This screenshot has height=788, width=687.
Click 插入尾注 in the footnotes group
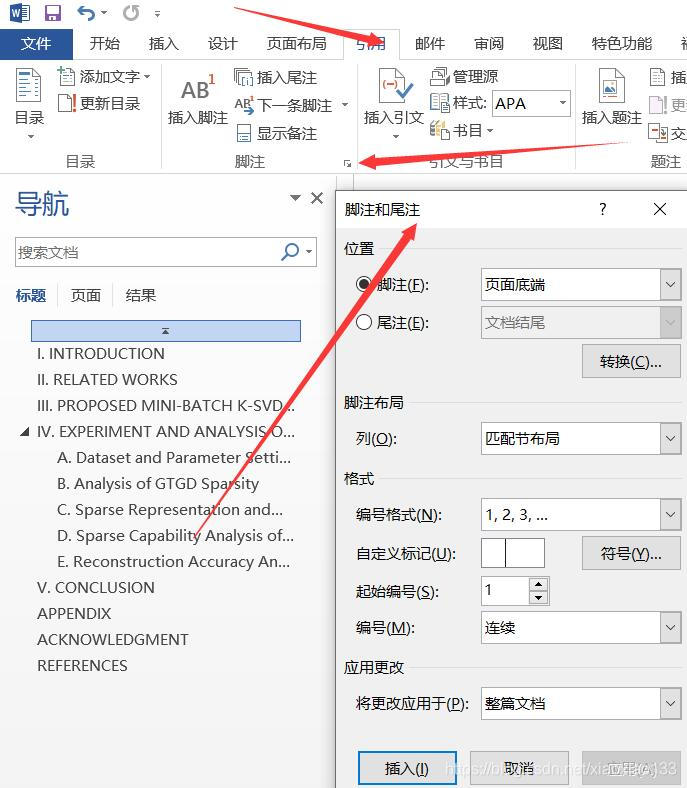coord(275,77)
